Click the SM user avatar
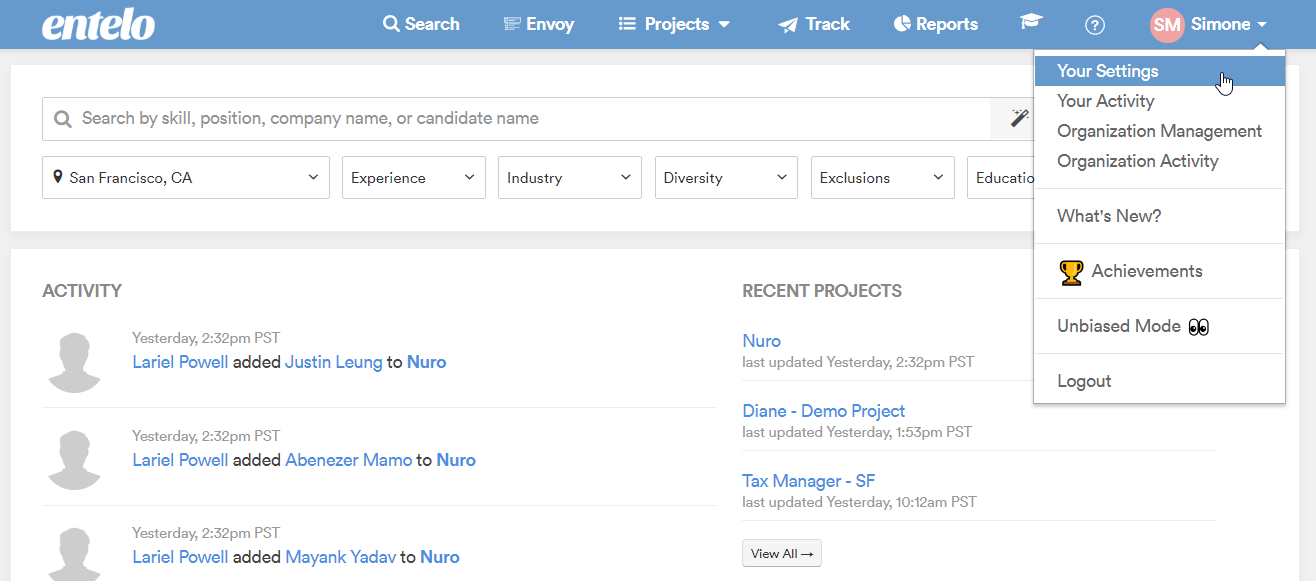The image size is (1316, 581). (1166, 25)
